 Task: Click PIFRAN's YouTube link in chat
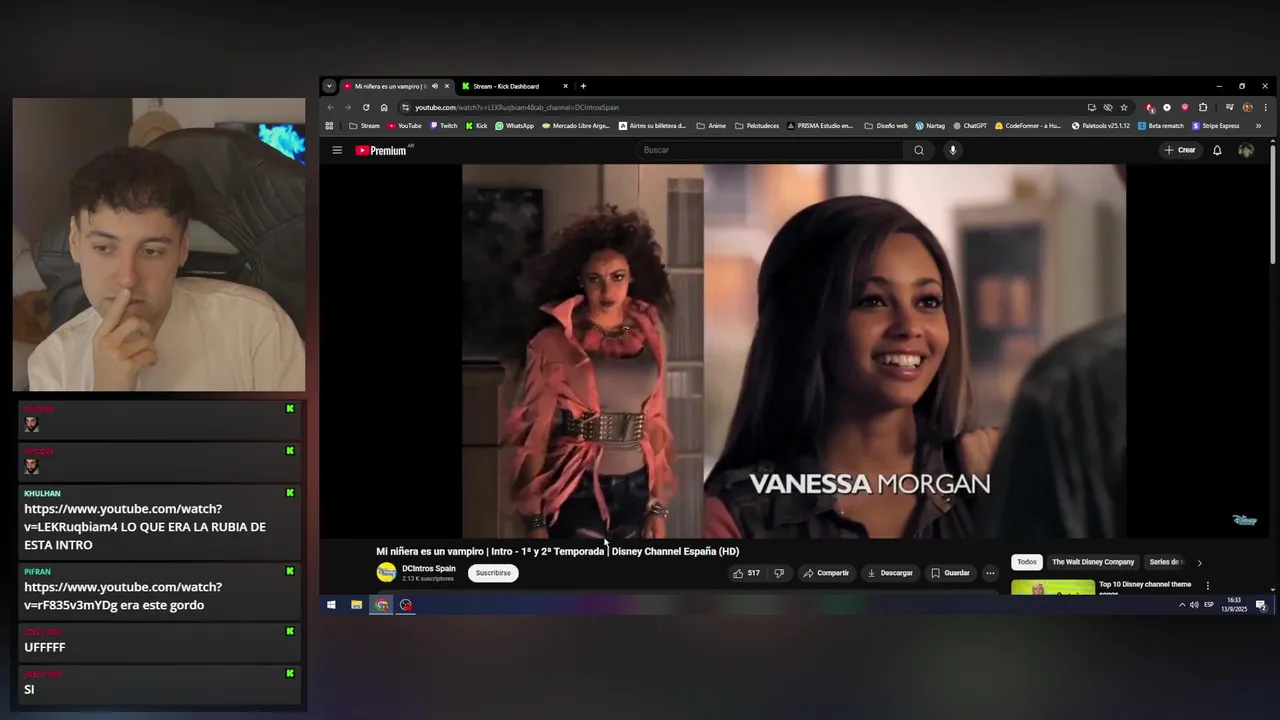coord(123,595)
